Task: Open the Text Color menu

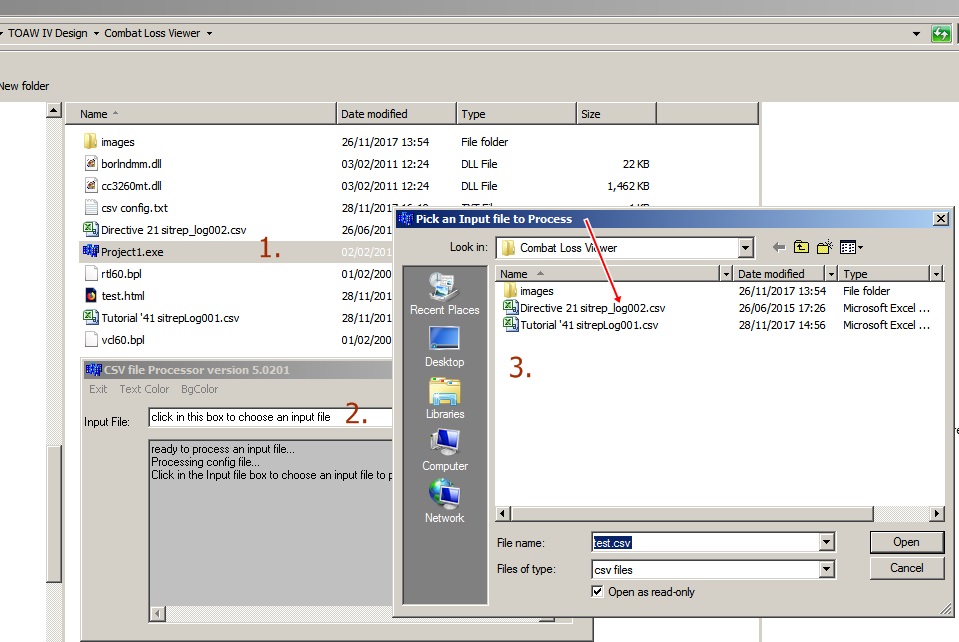Action: pyautogui.click(x=144, y=389)
